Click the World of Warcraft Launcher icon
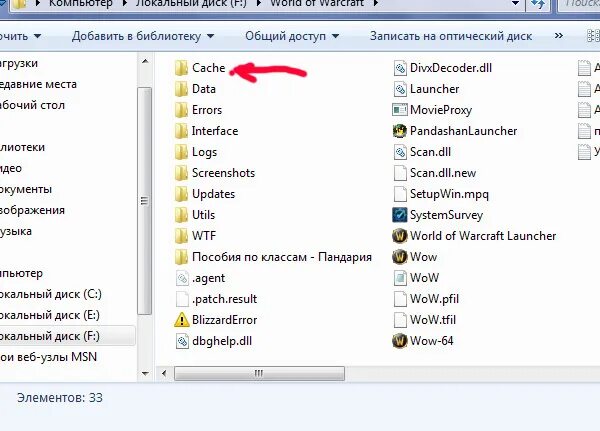This screenshot has height=431, width=600. pos(399,236)
